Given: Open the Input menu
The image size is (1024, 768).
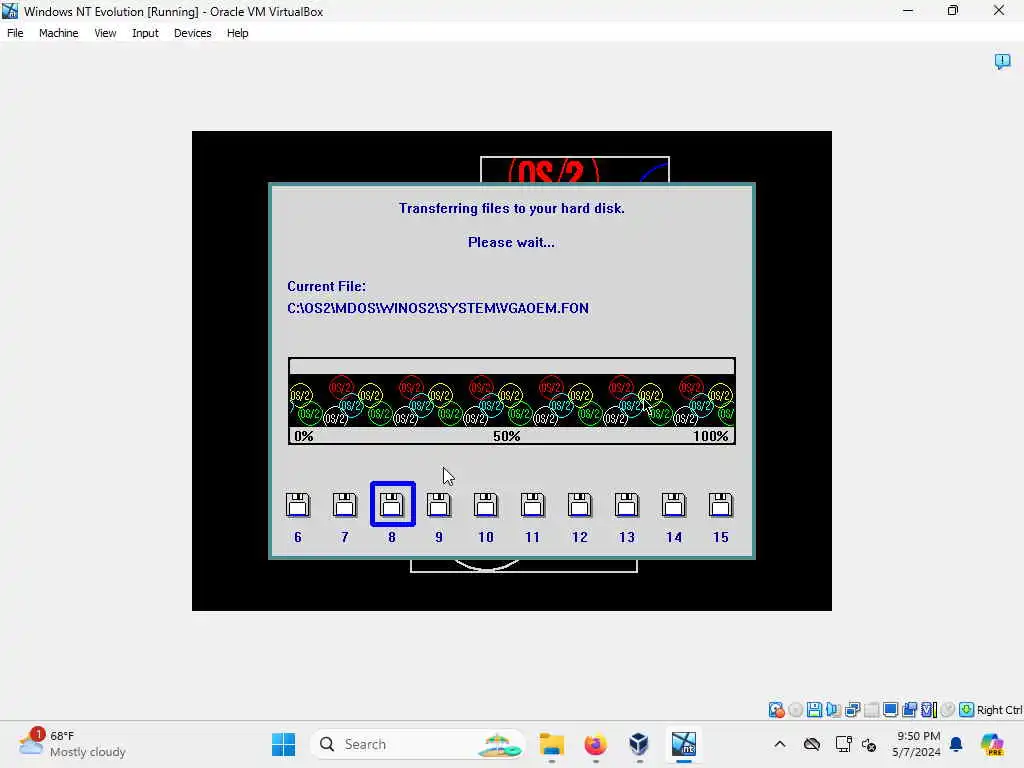Looking at the screenshot, I should [145, 33].
